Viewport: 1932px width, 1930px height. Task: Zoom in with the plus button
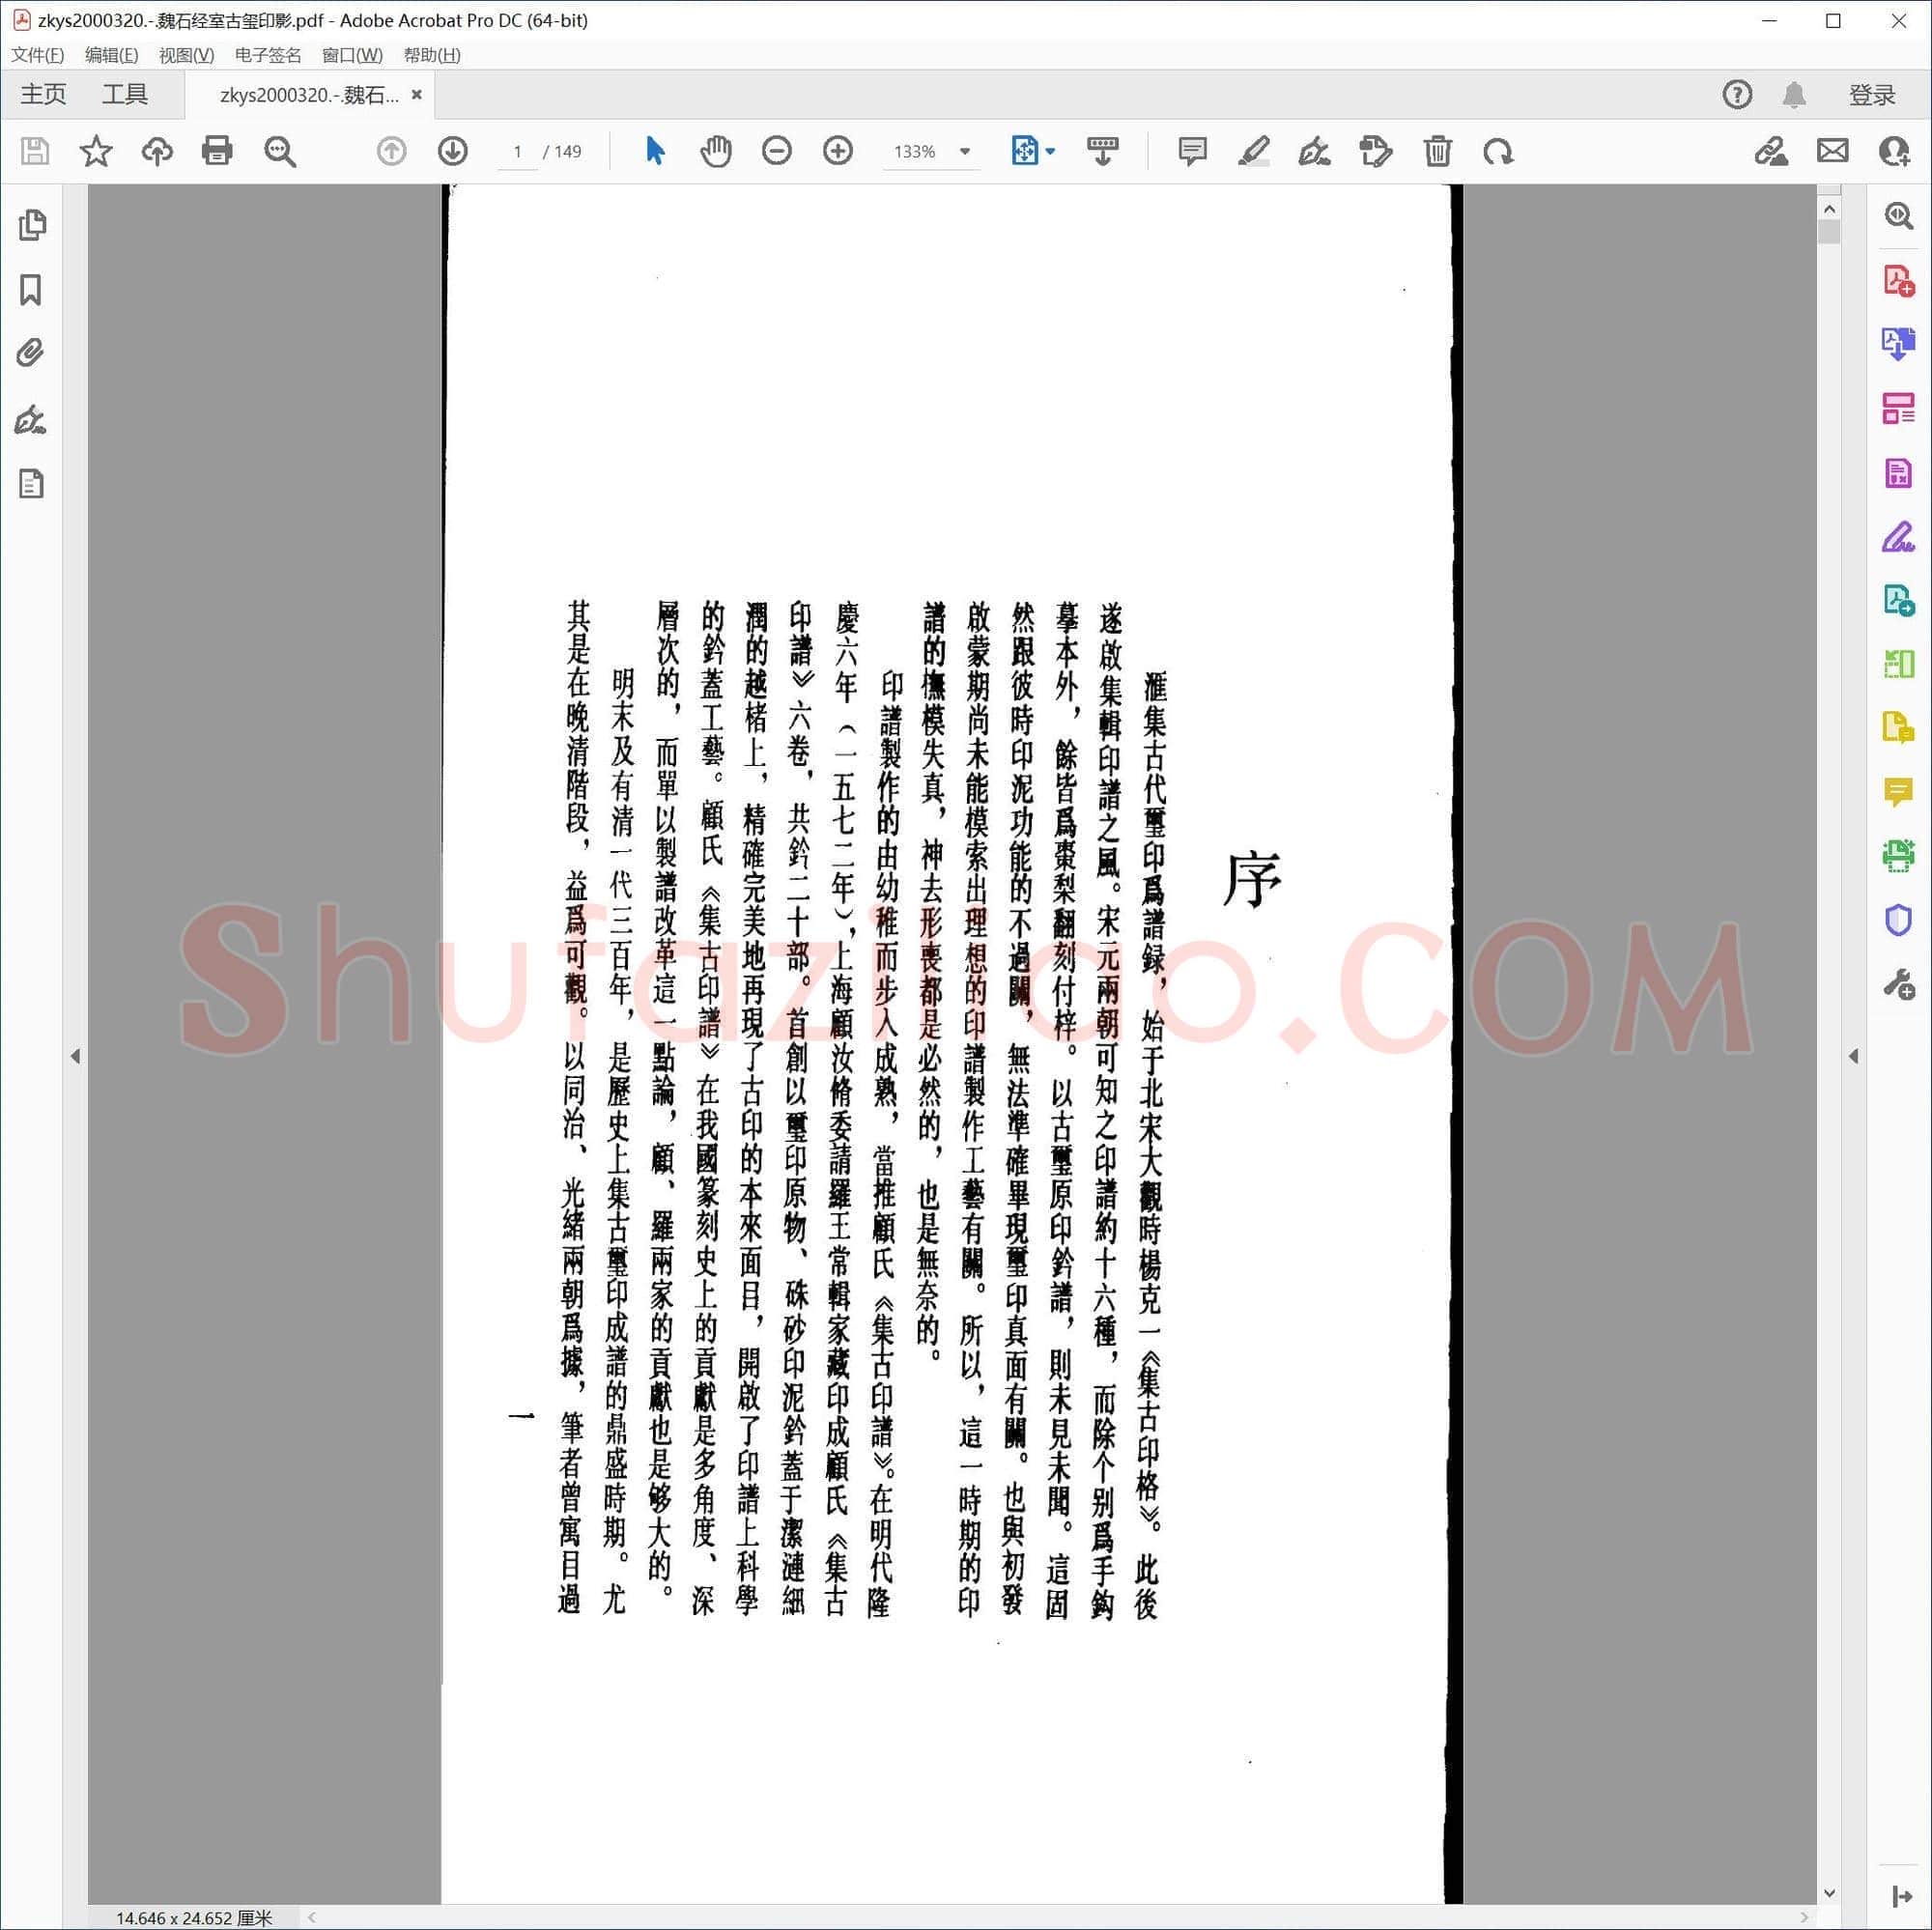838,151
